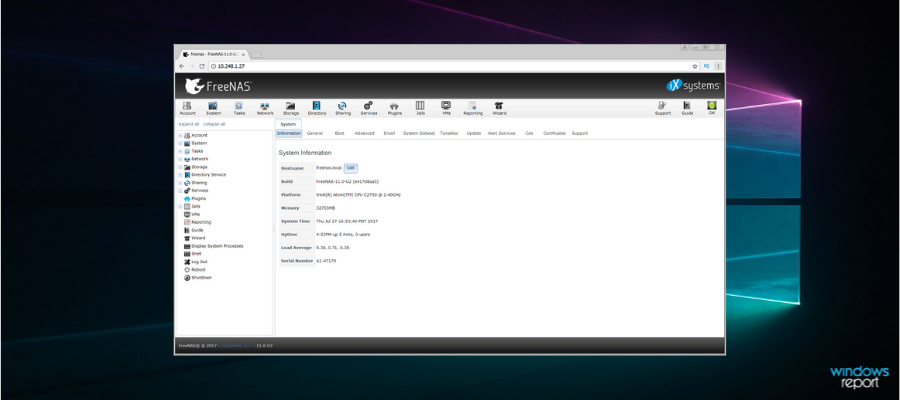900x400 pixels.
Task: Switch to the Email tab
Action: pos(389,133)
